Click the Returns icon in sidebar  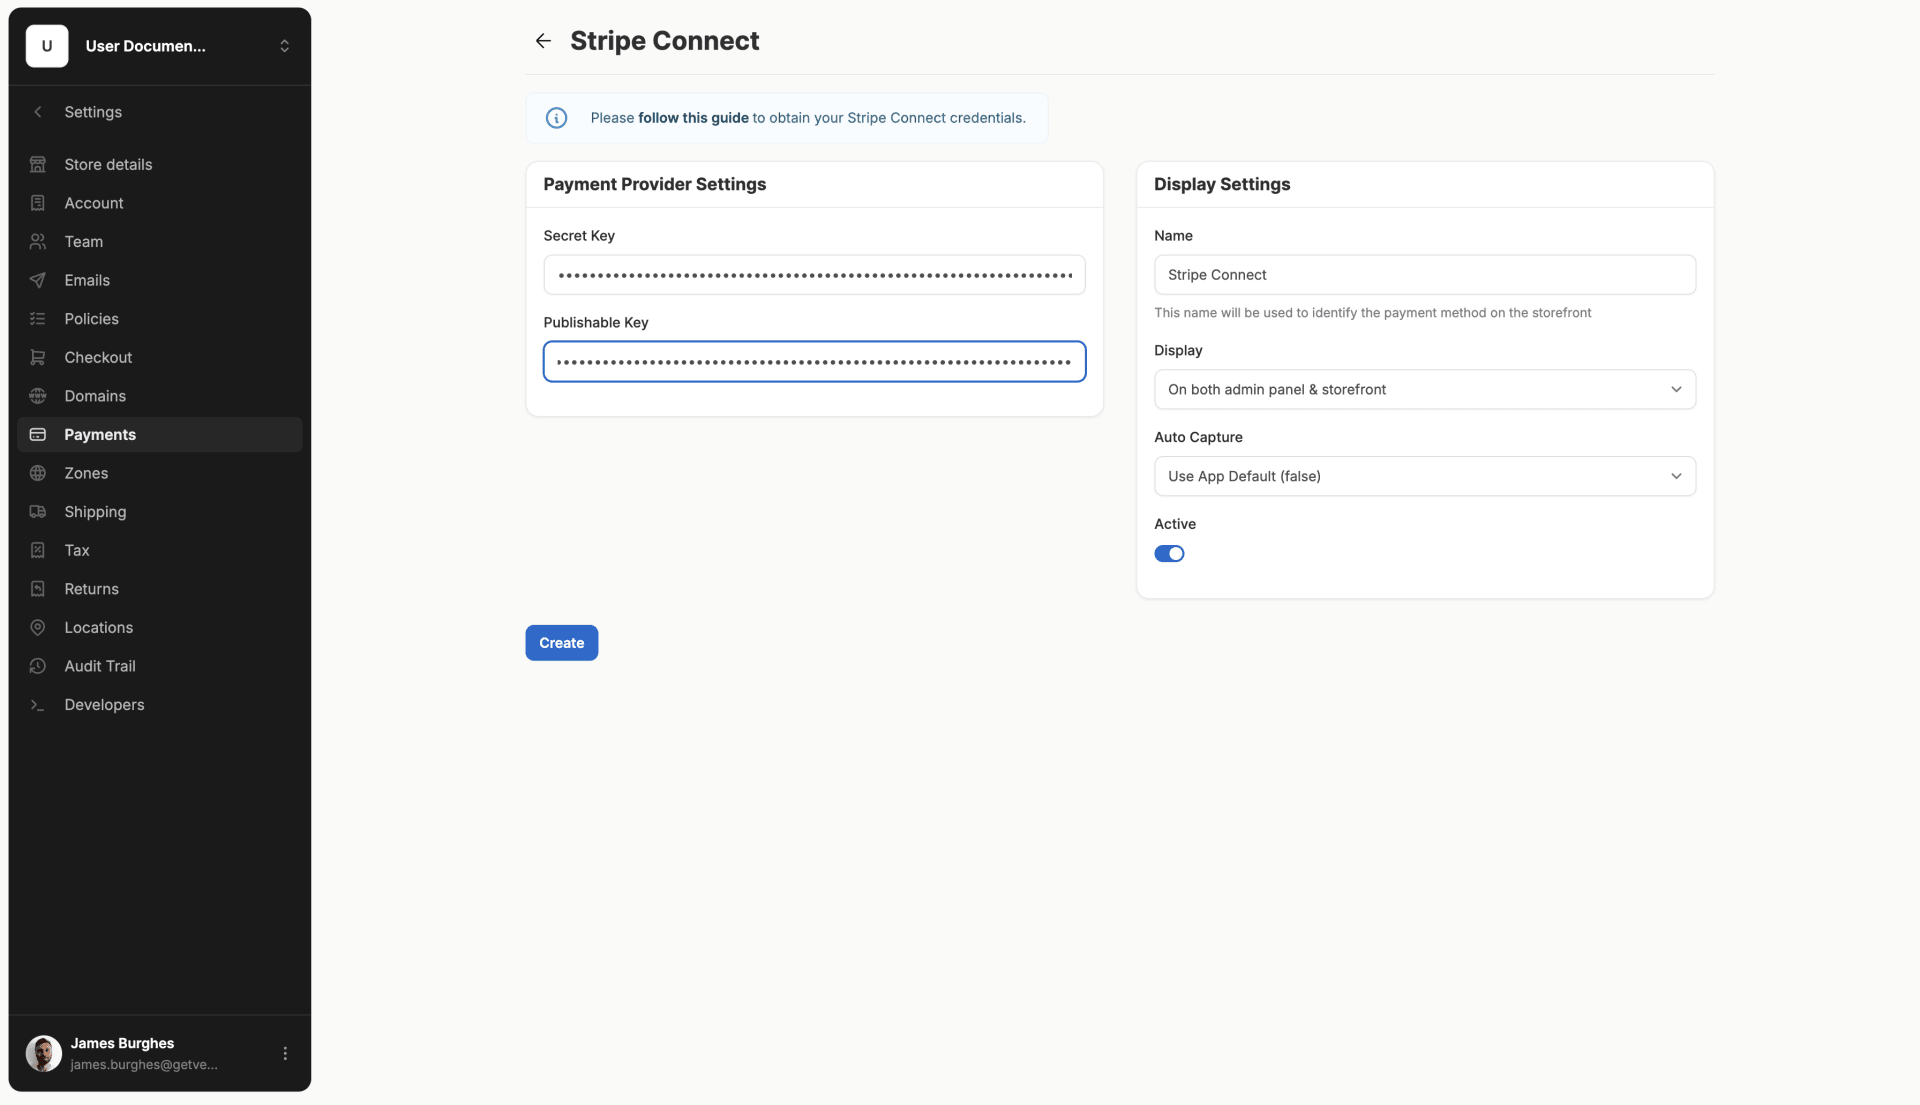(38, 589)
